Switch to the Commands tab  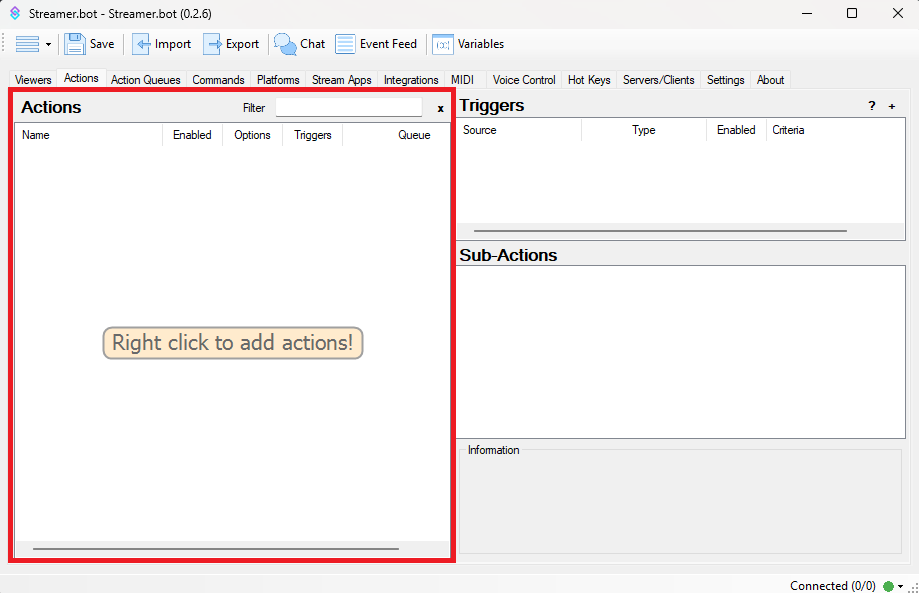pos(218,80)
